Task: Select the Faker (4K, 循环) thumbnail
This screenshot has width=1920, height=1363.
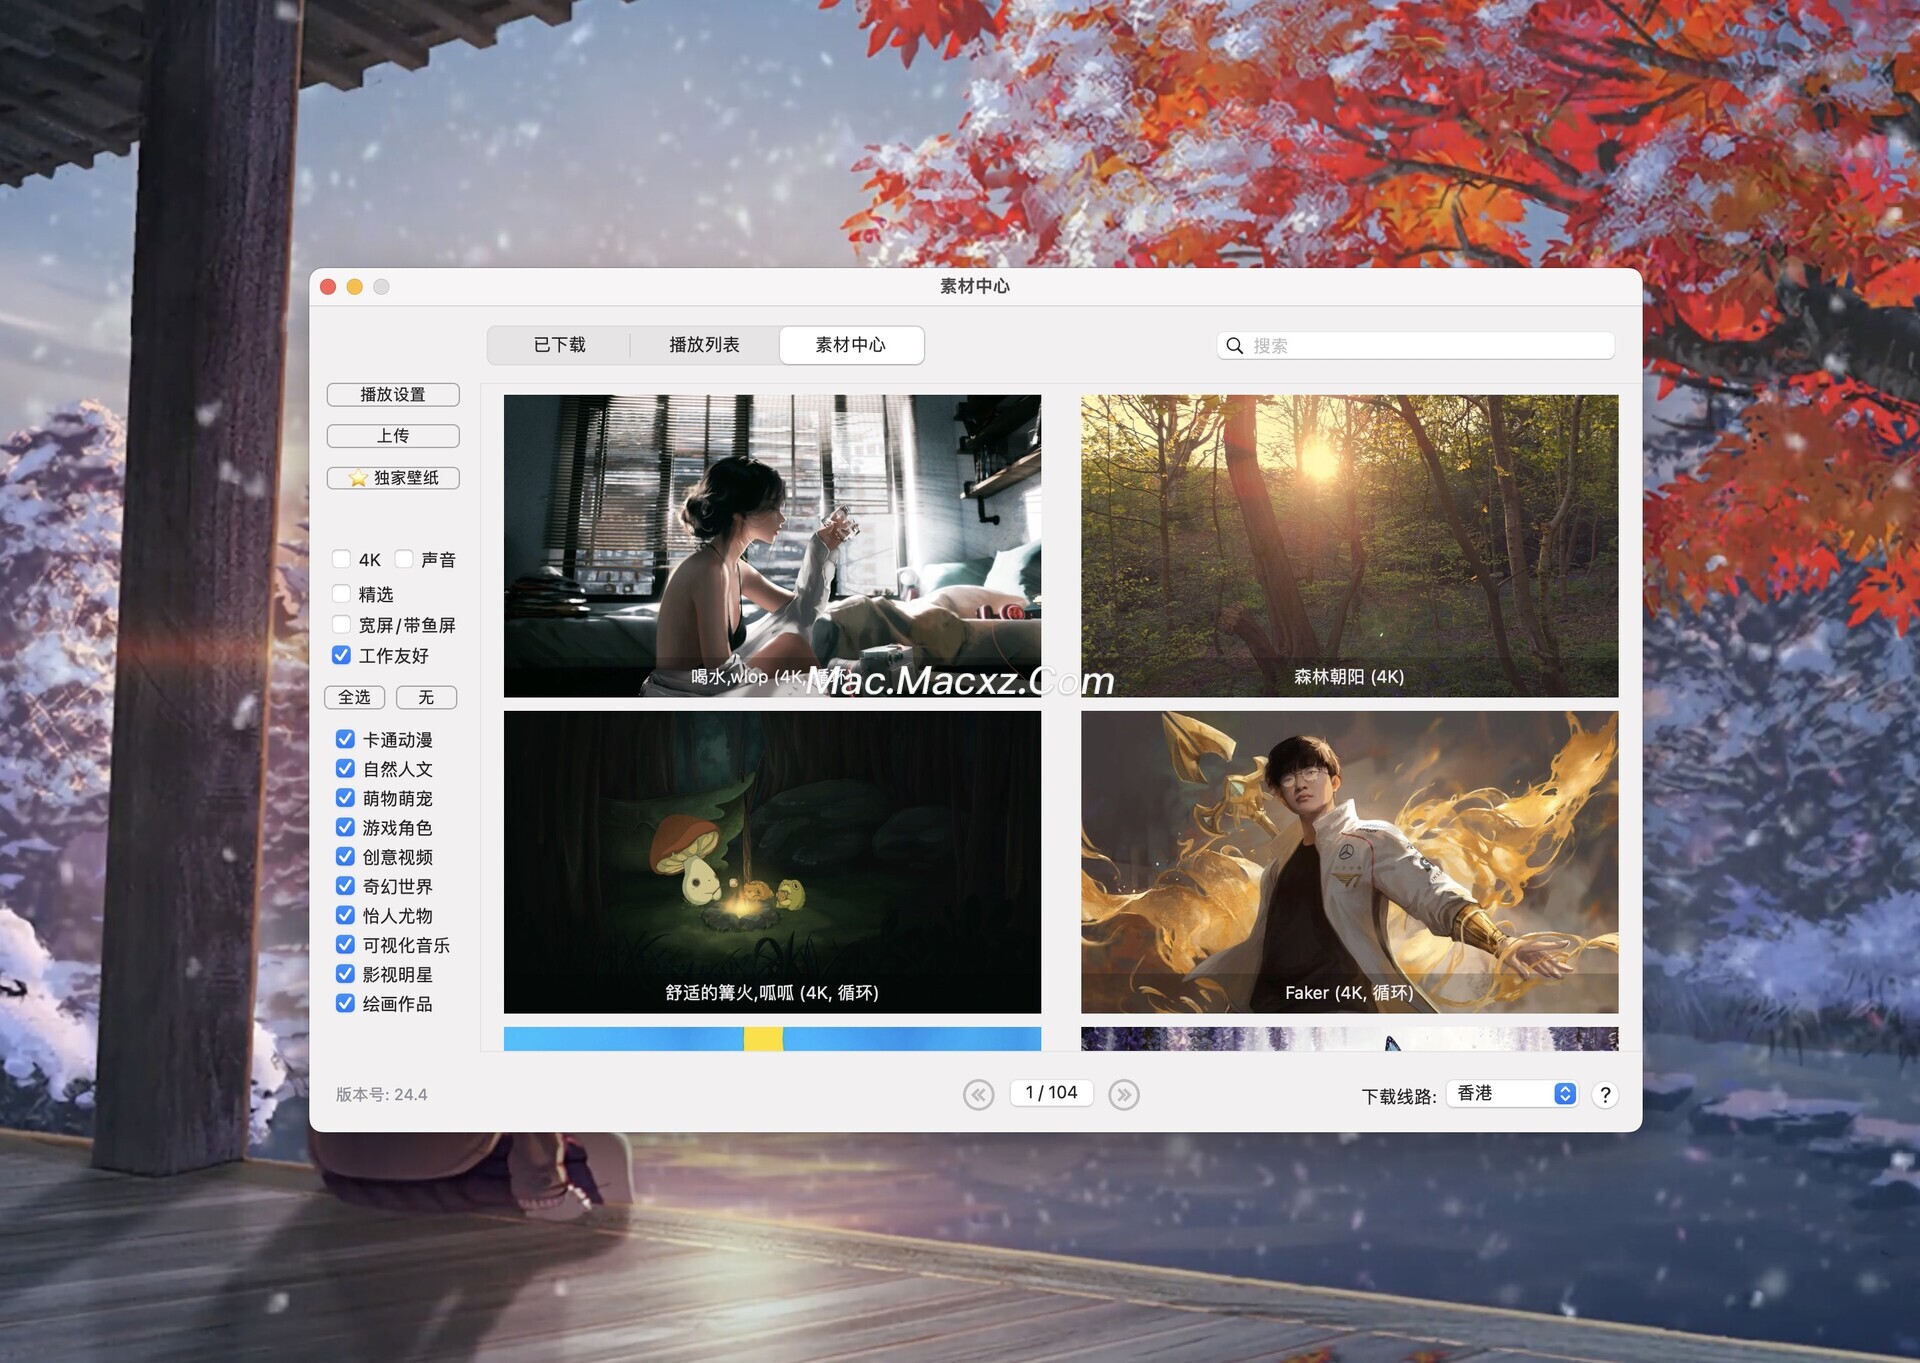Action: (1348, 861)
